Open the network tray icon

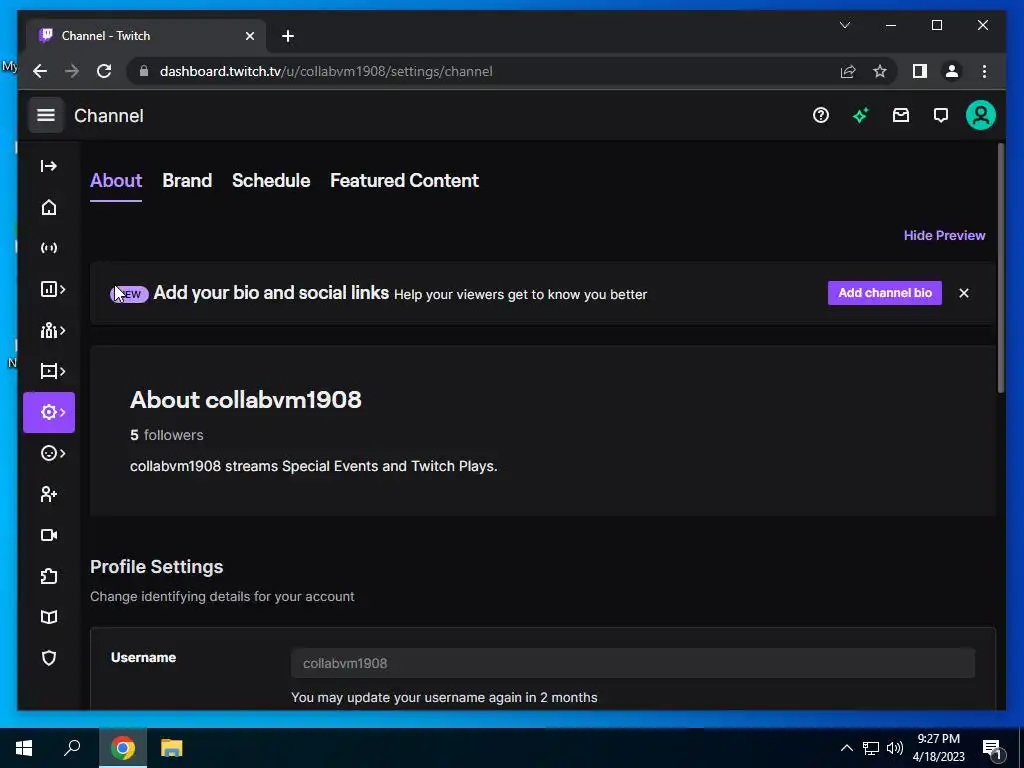point(871,748)
